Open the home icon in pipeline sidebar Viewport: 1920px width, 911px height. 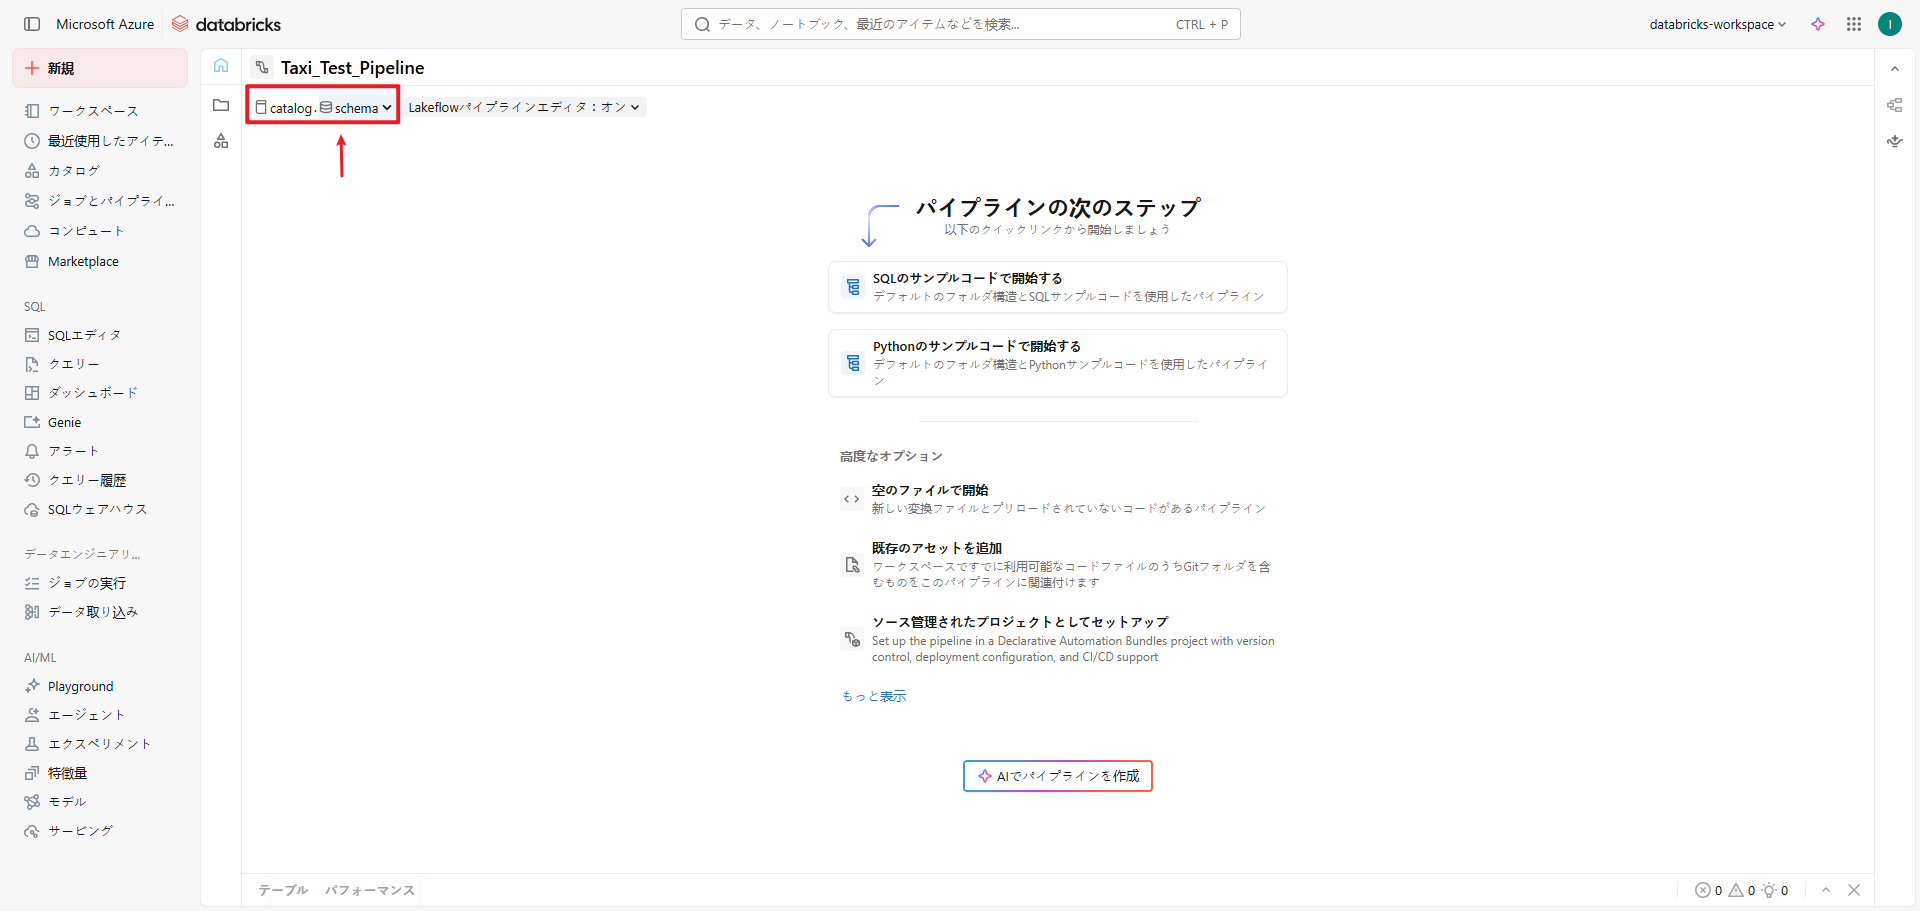click(x=221, y=66)
